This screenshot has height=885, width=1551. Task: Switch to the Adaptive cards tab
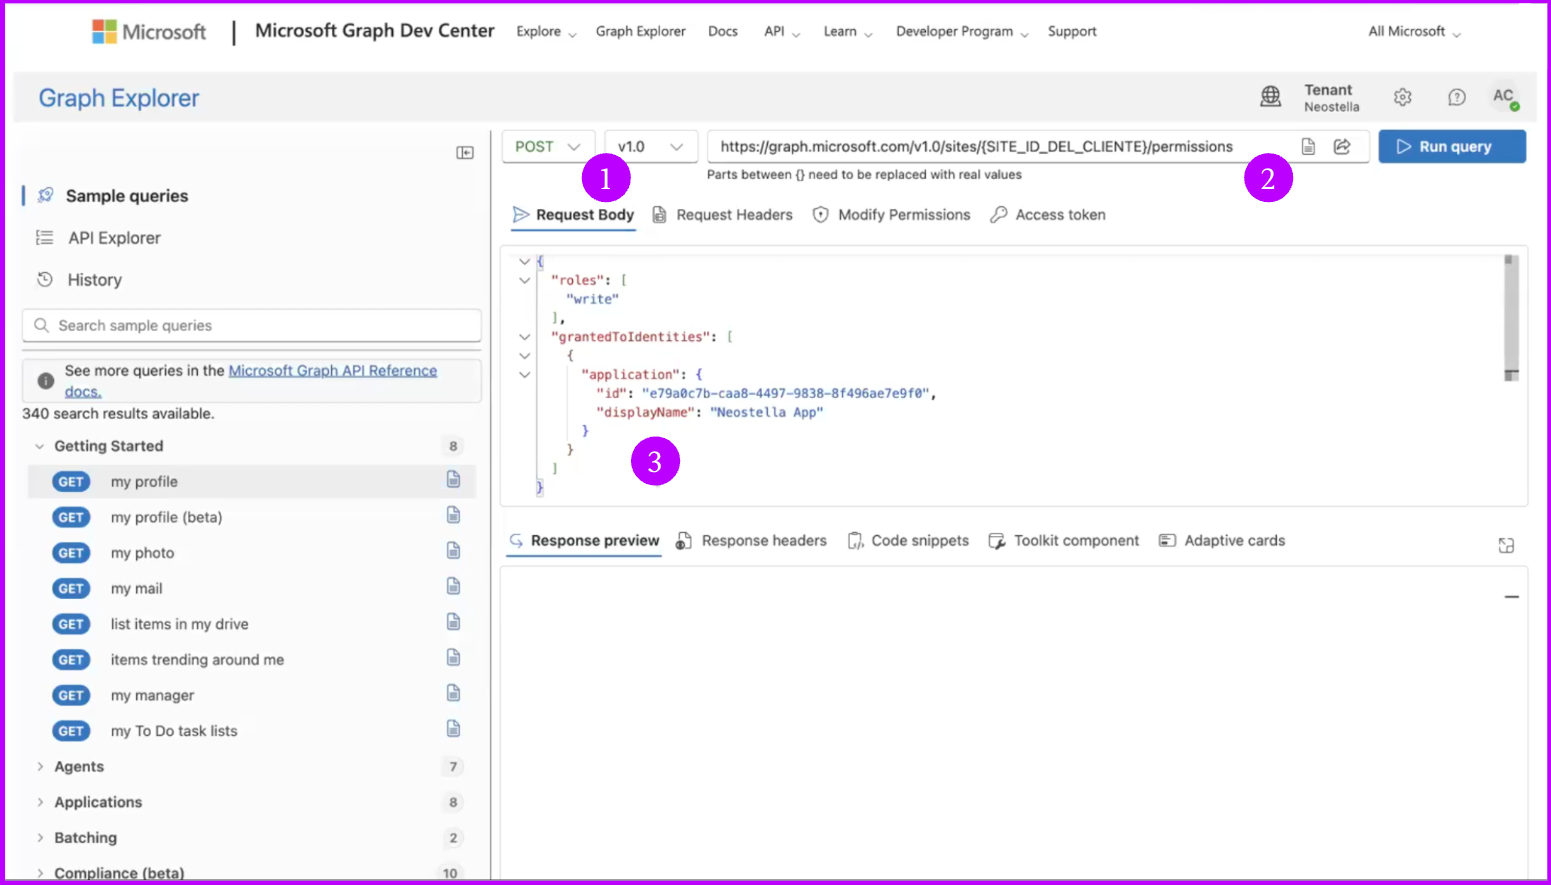(1222, 541)
